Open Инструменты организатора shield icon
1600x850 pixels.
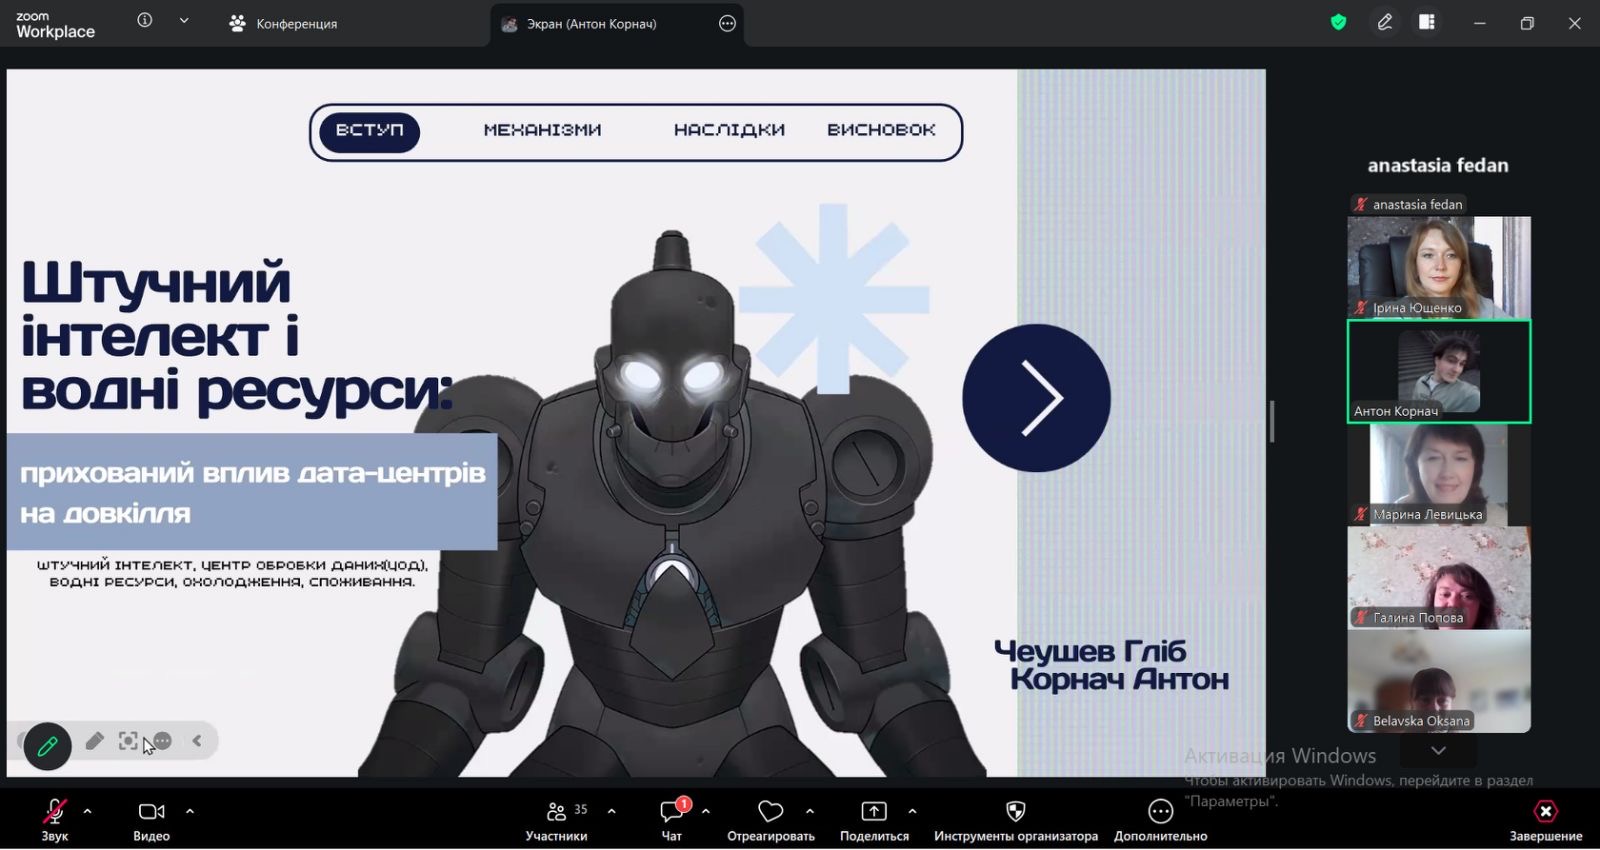point(1015,819)
